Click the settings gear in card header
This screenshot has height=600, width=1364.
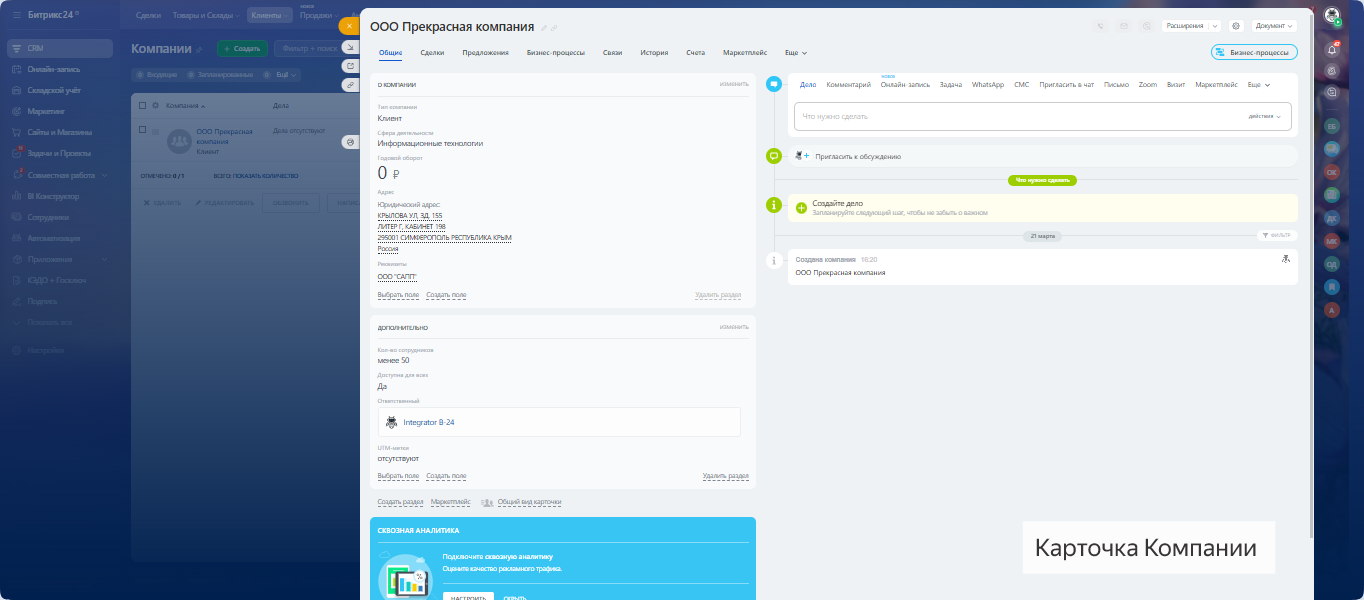[x=1236, y=26]
